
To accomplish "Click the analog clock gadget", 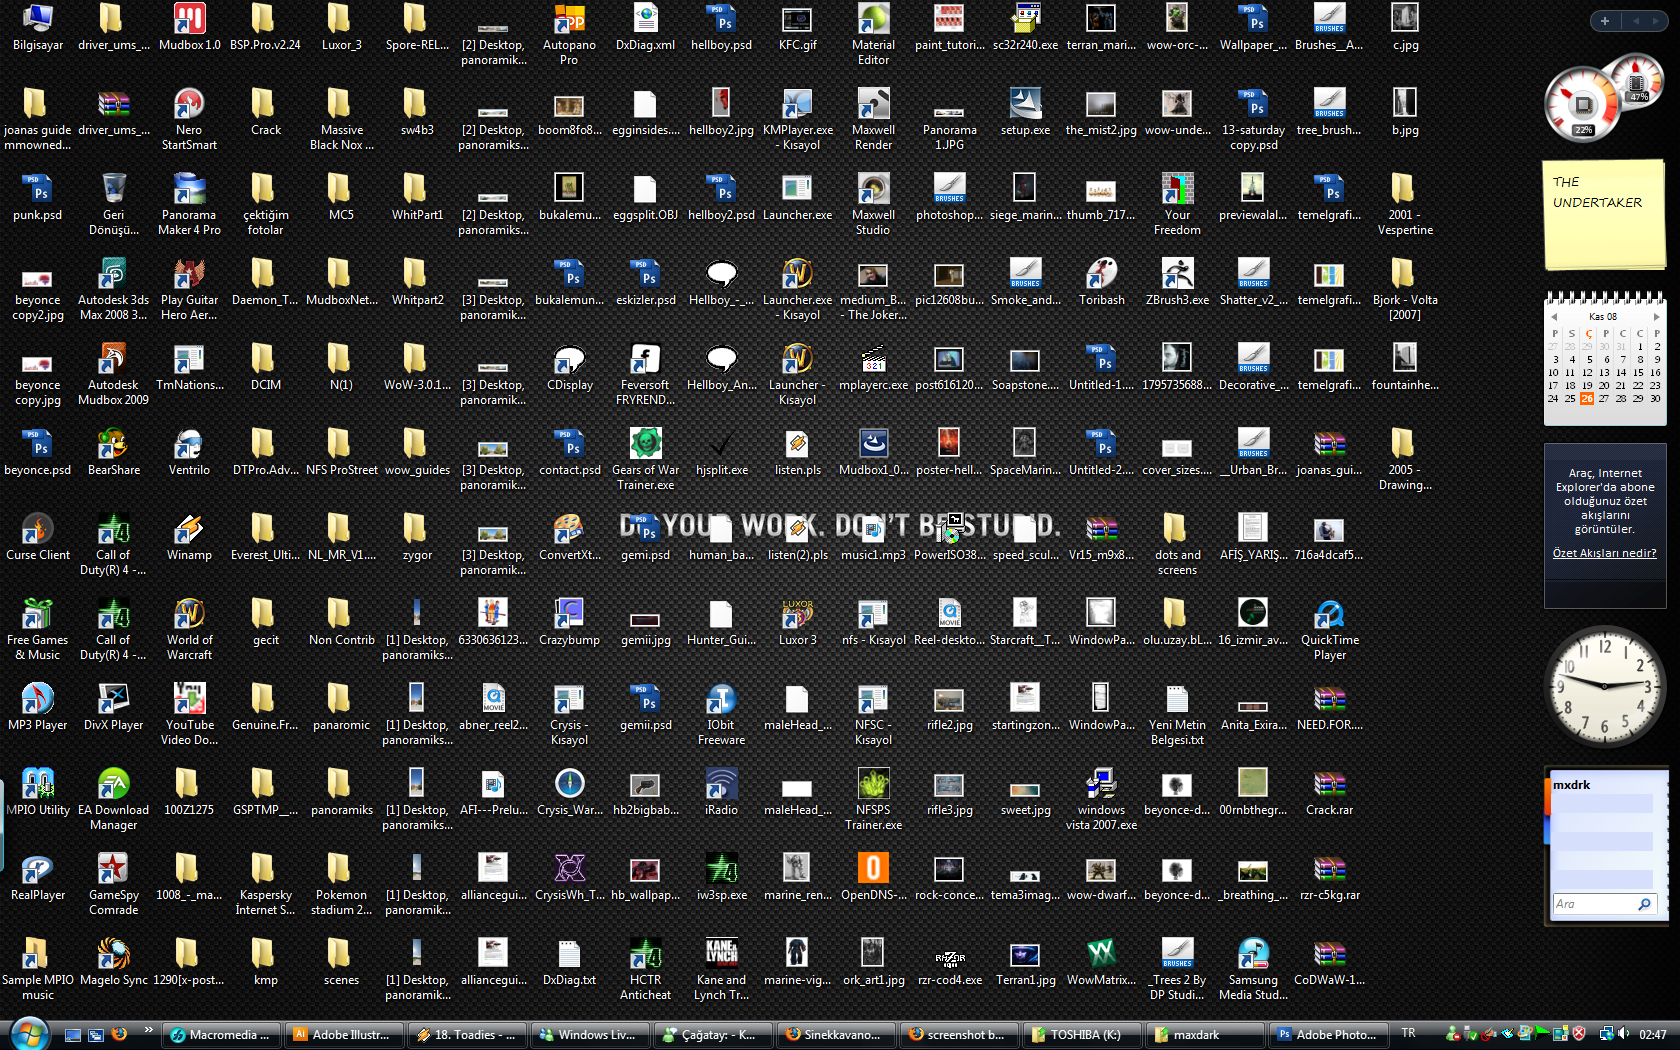I will pos(1604,686).
